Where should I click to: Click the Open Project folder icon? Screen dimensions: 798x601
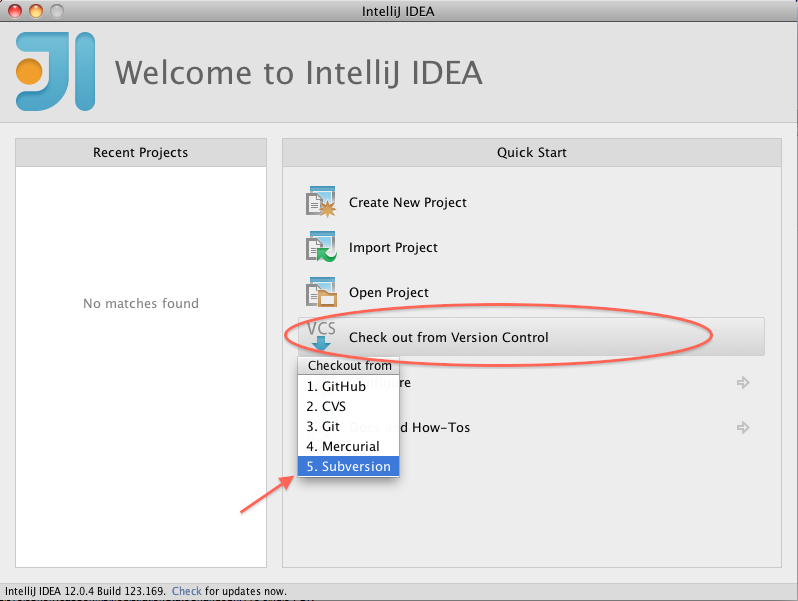[321, 292]
